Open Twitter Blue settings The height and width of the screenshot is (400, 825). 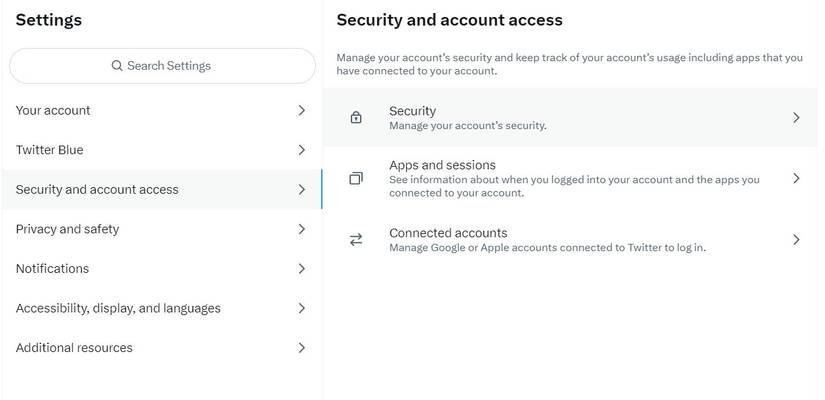pyautogui.click(x=162, y=150)
